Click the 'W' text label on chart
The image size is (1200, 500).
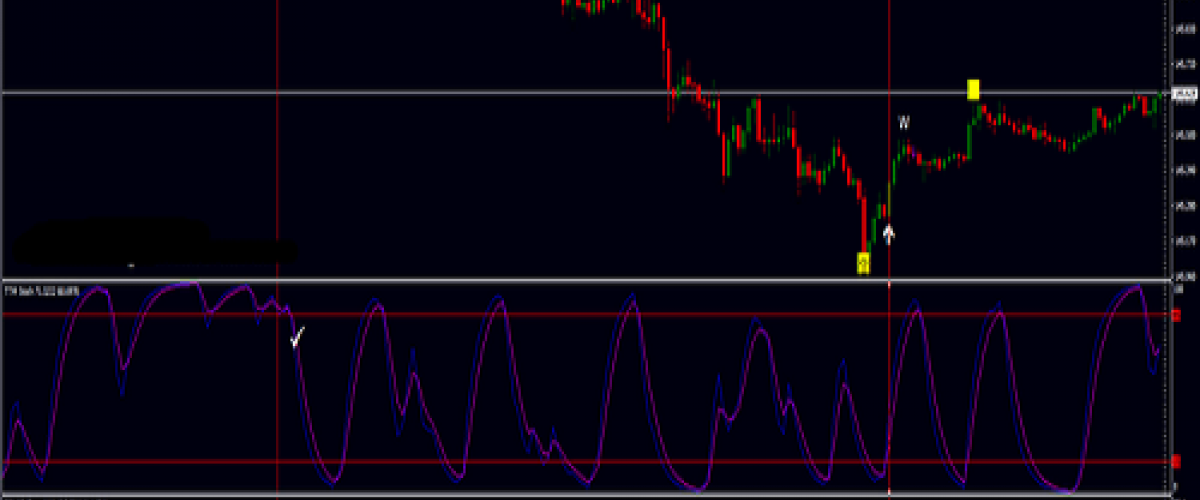point(903,123)
